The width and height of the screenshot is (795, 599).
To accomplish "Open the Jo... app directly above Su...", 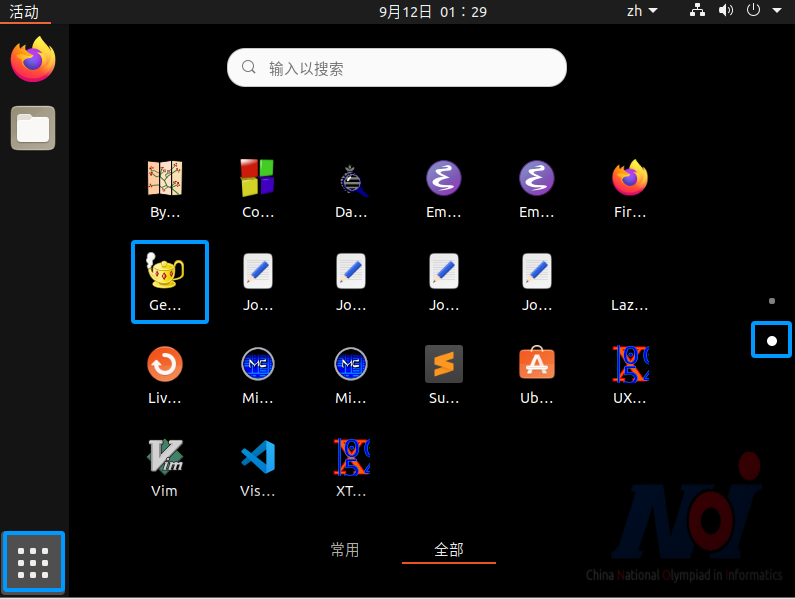I will tap(444, 282).
